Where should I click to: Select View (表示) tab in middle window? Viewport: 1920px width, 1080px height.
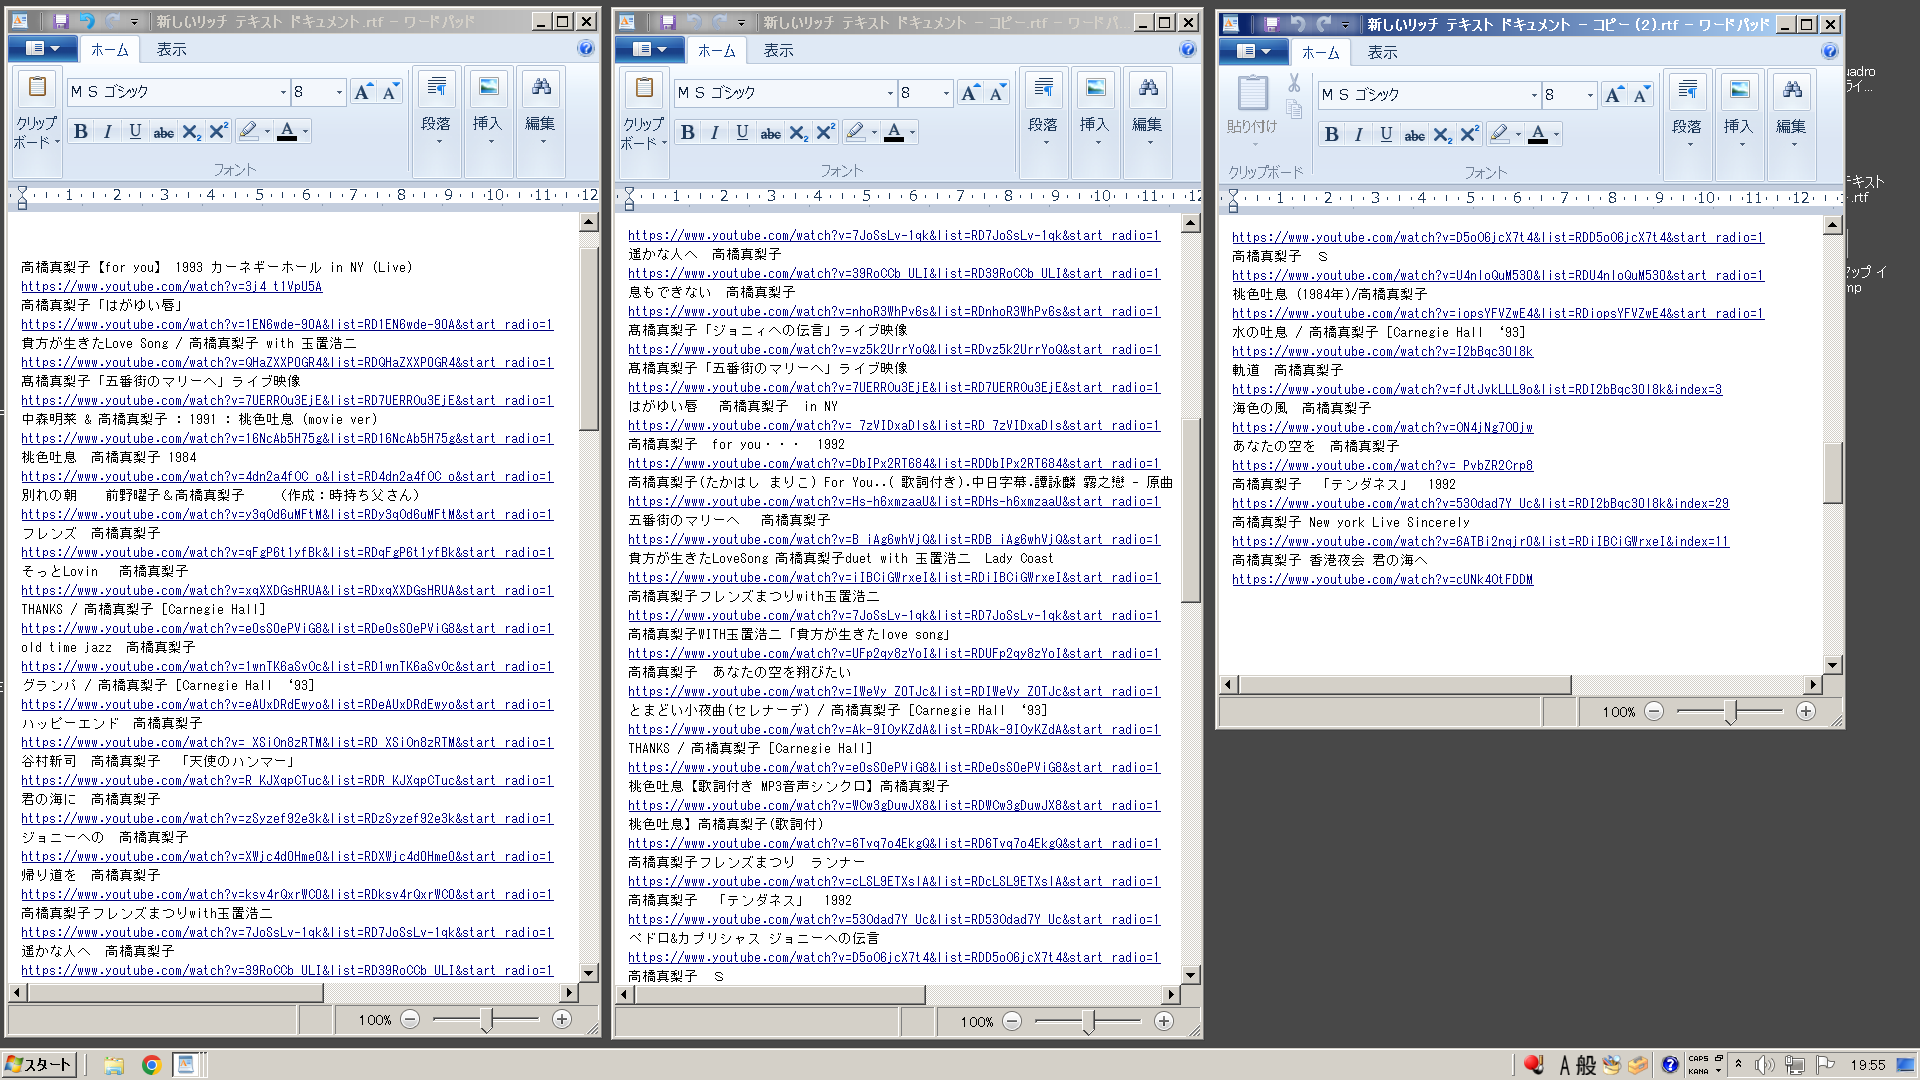coord(778,50)
